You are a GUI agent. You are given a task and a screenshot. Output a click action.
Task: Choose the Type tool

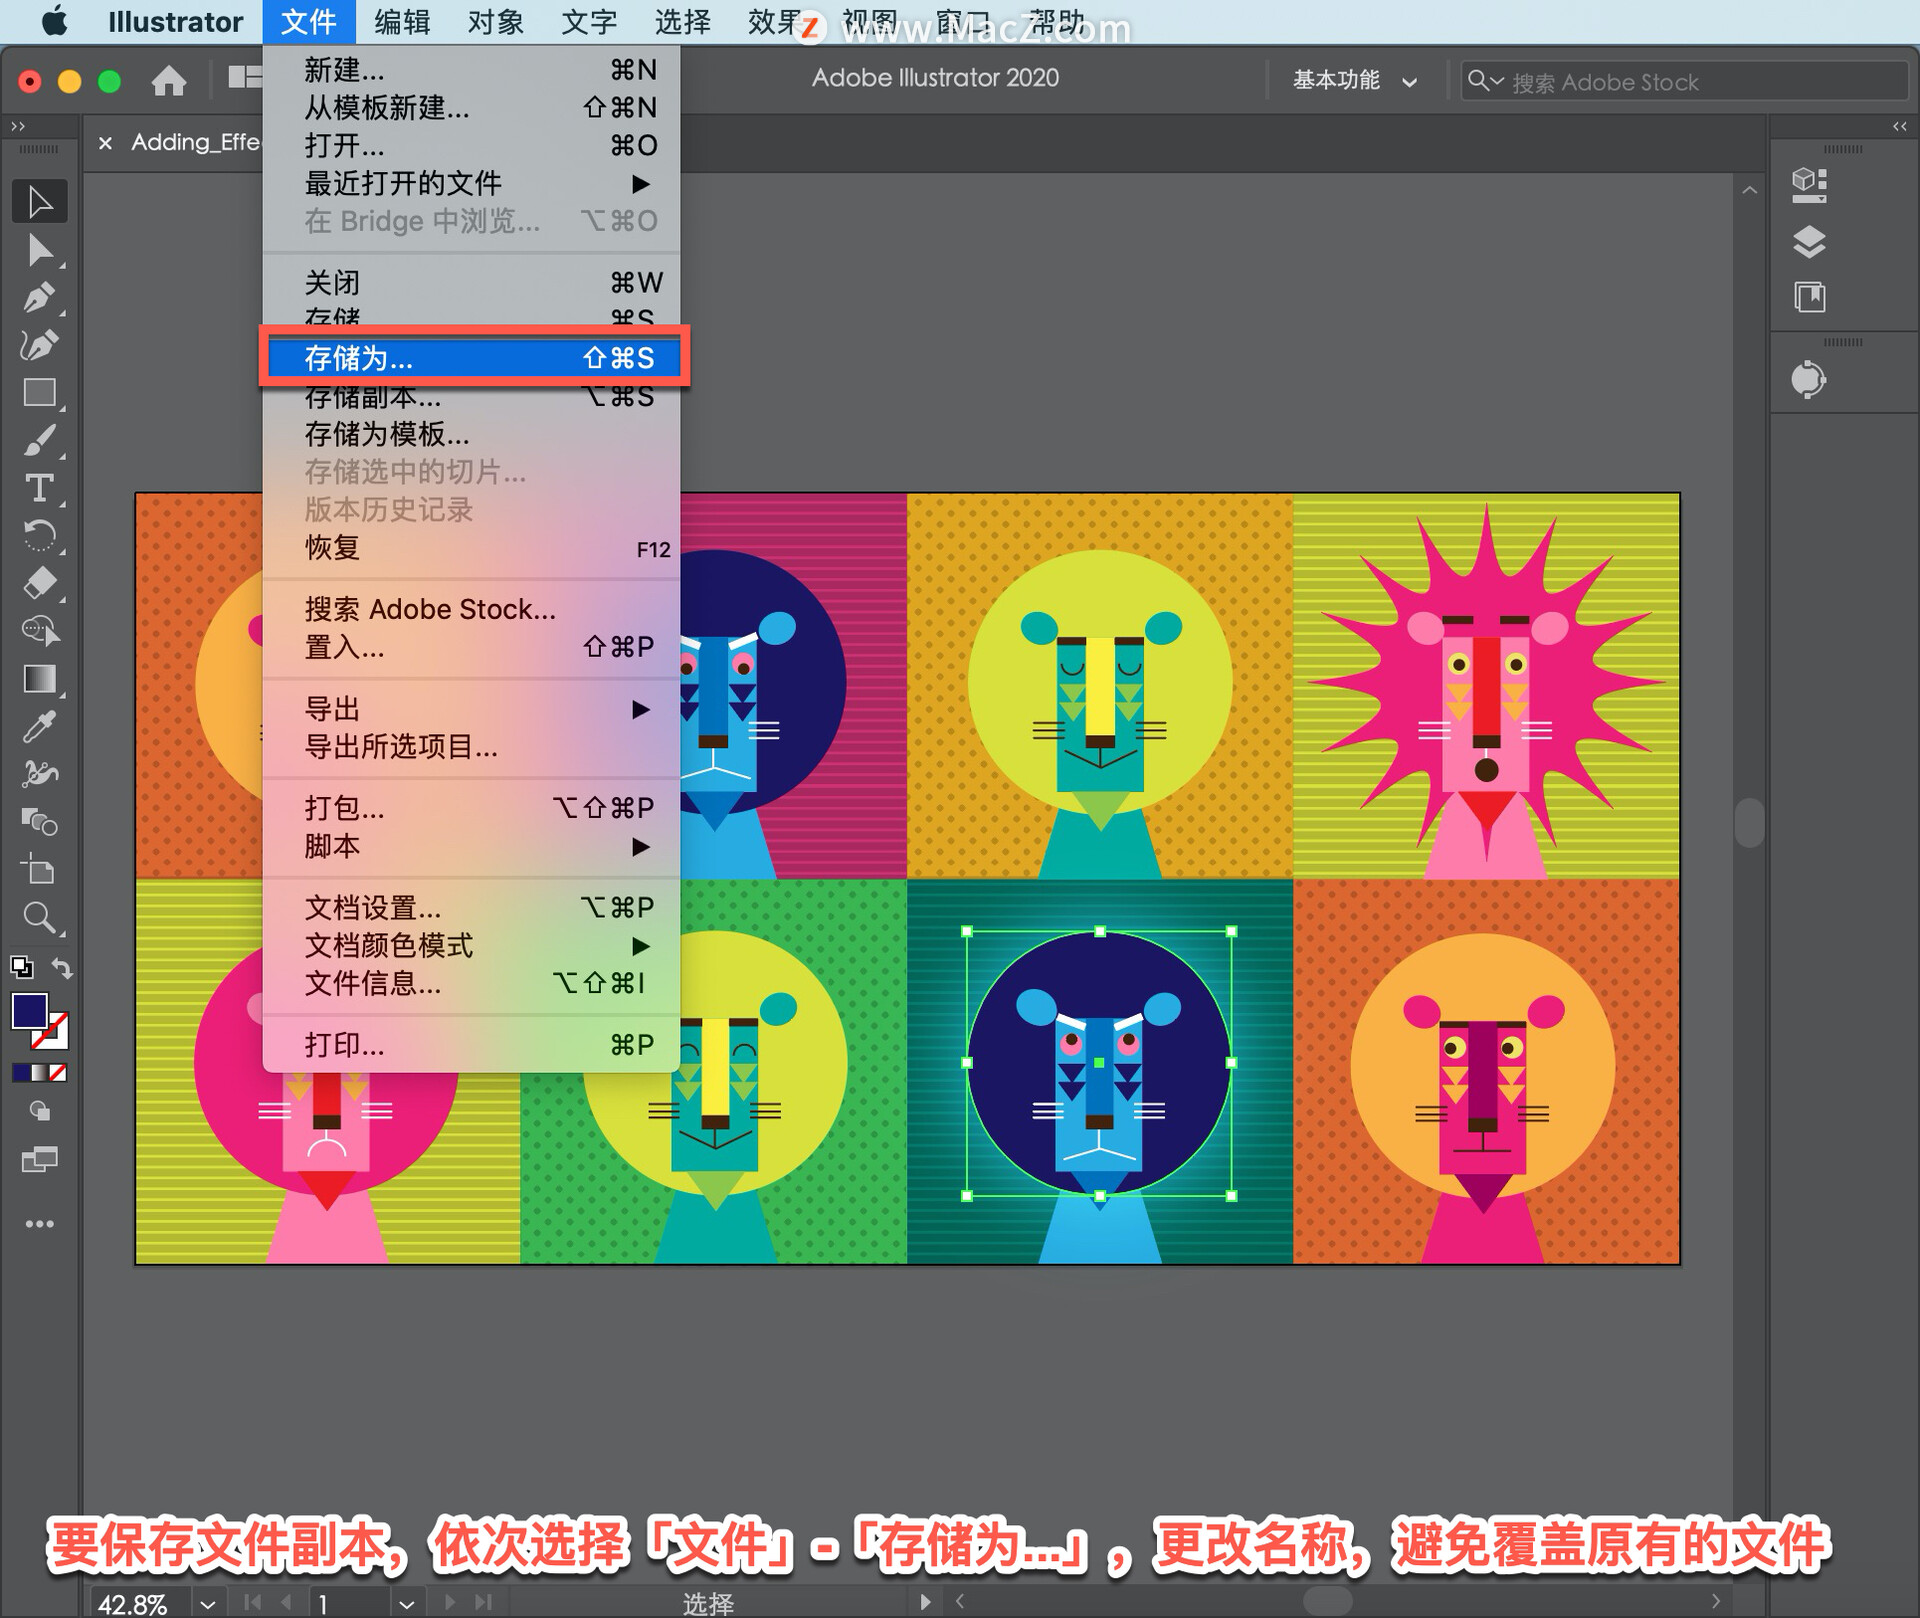pyautogui.click(x=40, y=489)
